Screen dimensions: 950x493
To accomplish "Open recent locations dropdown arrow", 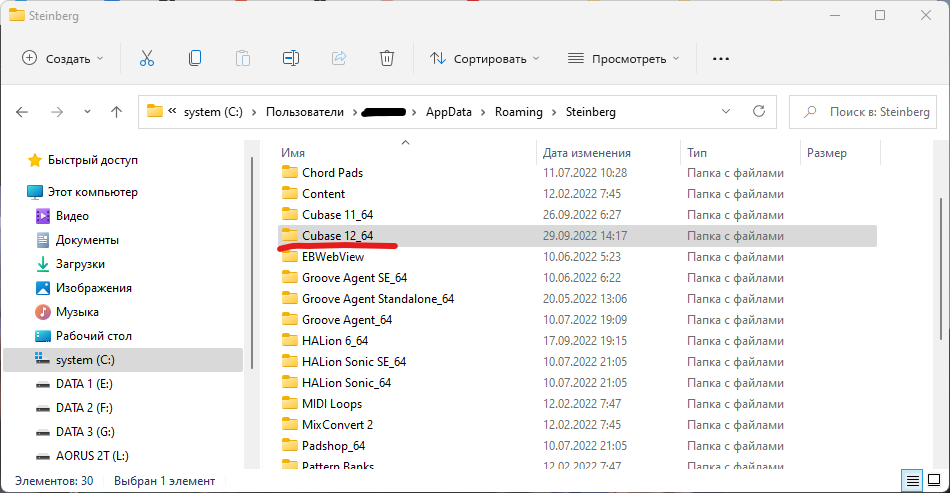I will tap(87, 112).
